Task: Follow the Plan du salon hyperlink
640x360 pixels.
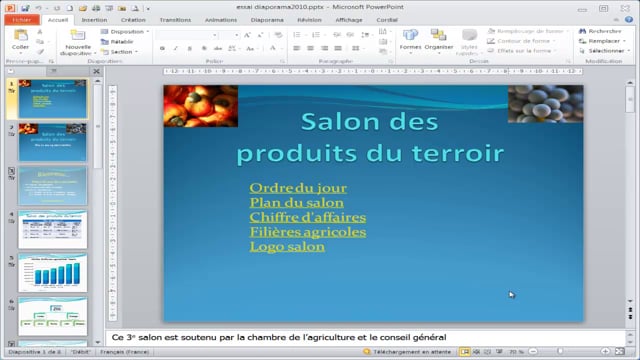Action: point(297,202)
